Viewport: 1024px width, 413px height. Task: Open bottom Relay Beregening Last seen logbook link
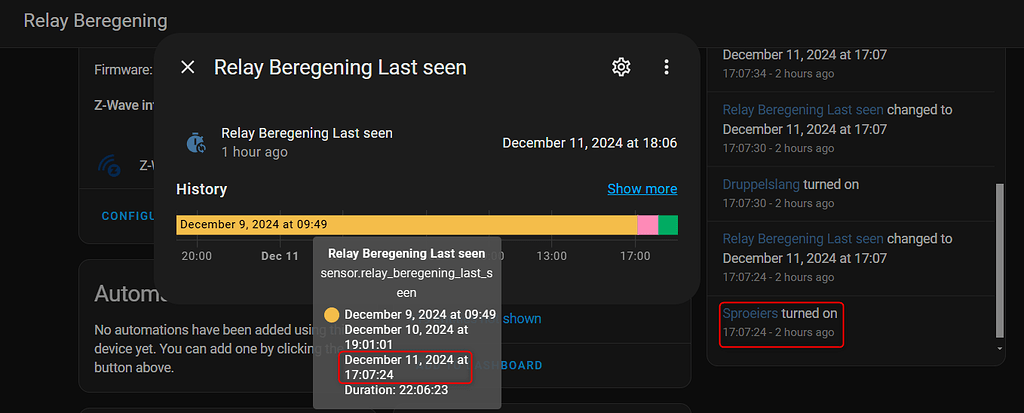(803, 239)
